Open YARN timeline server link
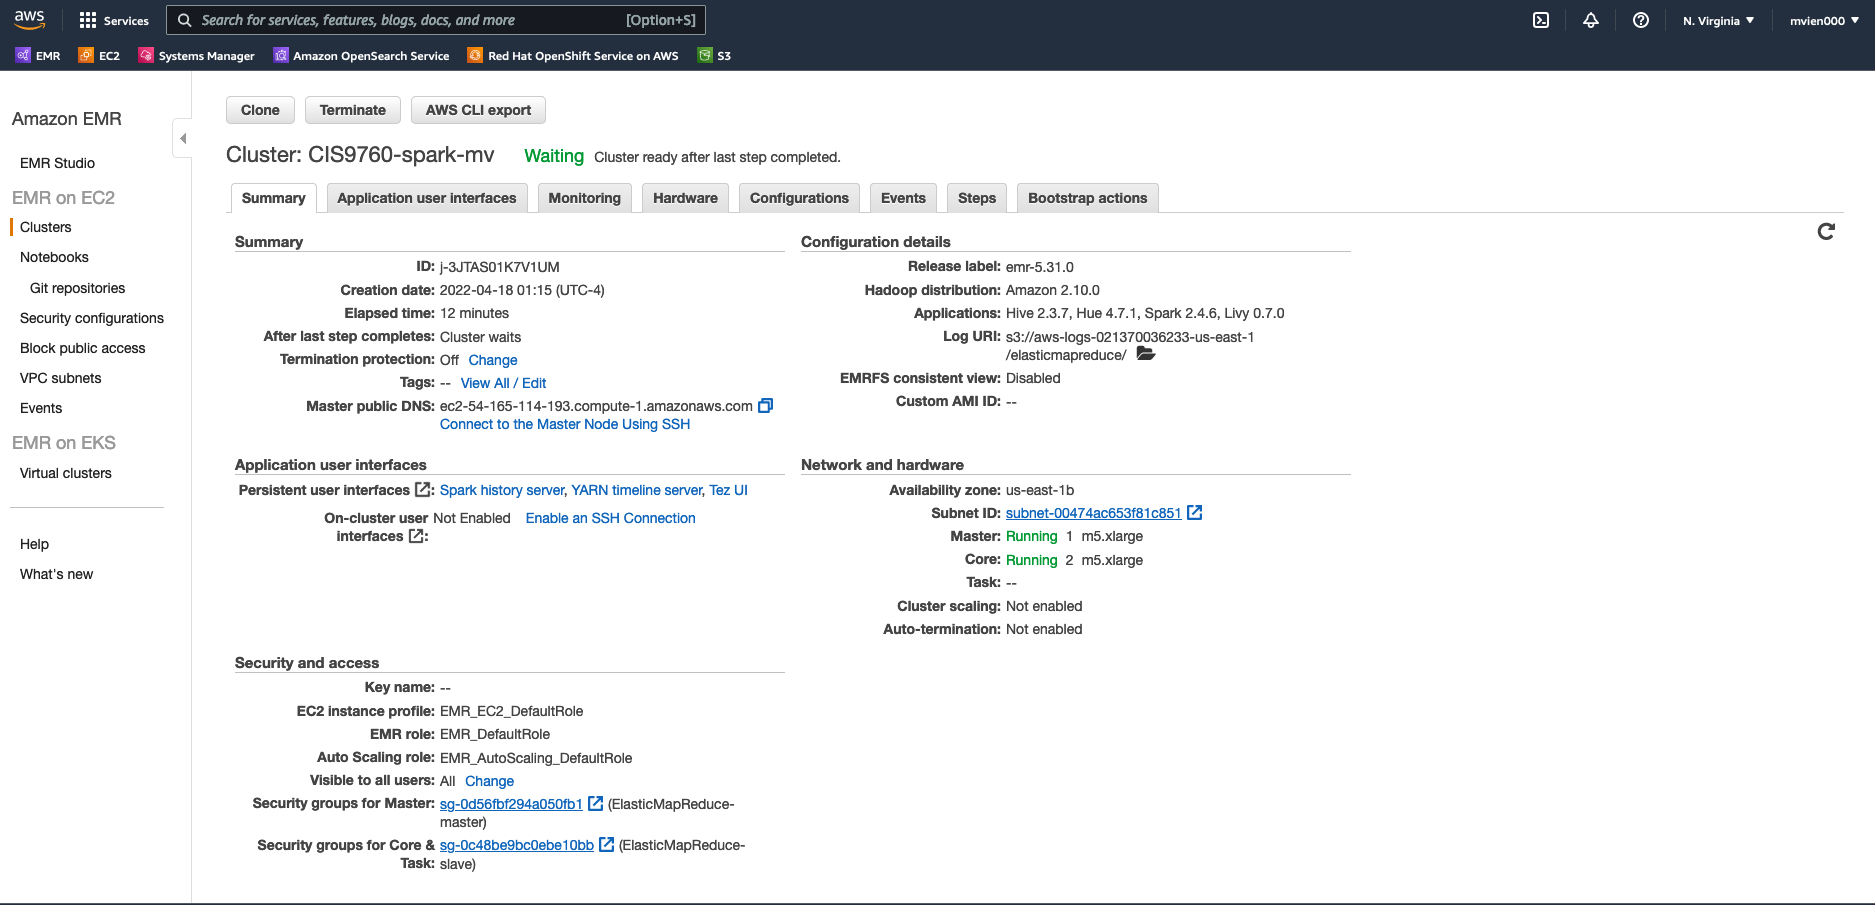 [x=637, y=490]
